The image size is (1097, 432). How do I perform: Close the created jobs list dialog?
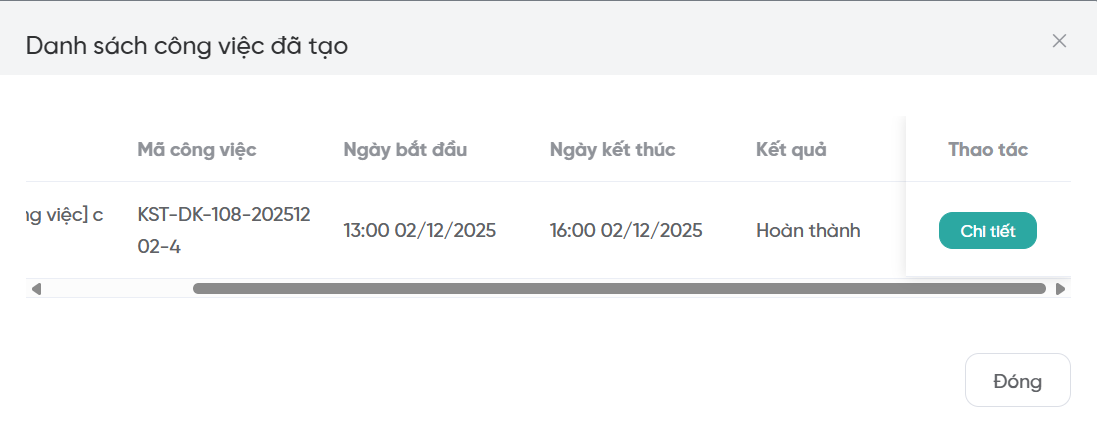(1059, 41)
